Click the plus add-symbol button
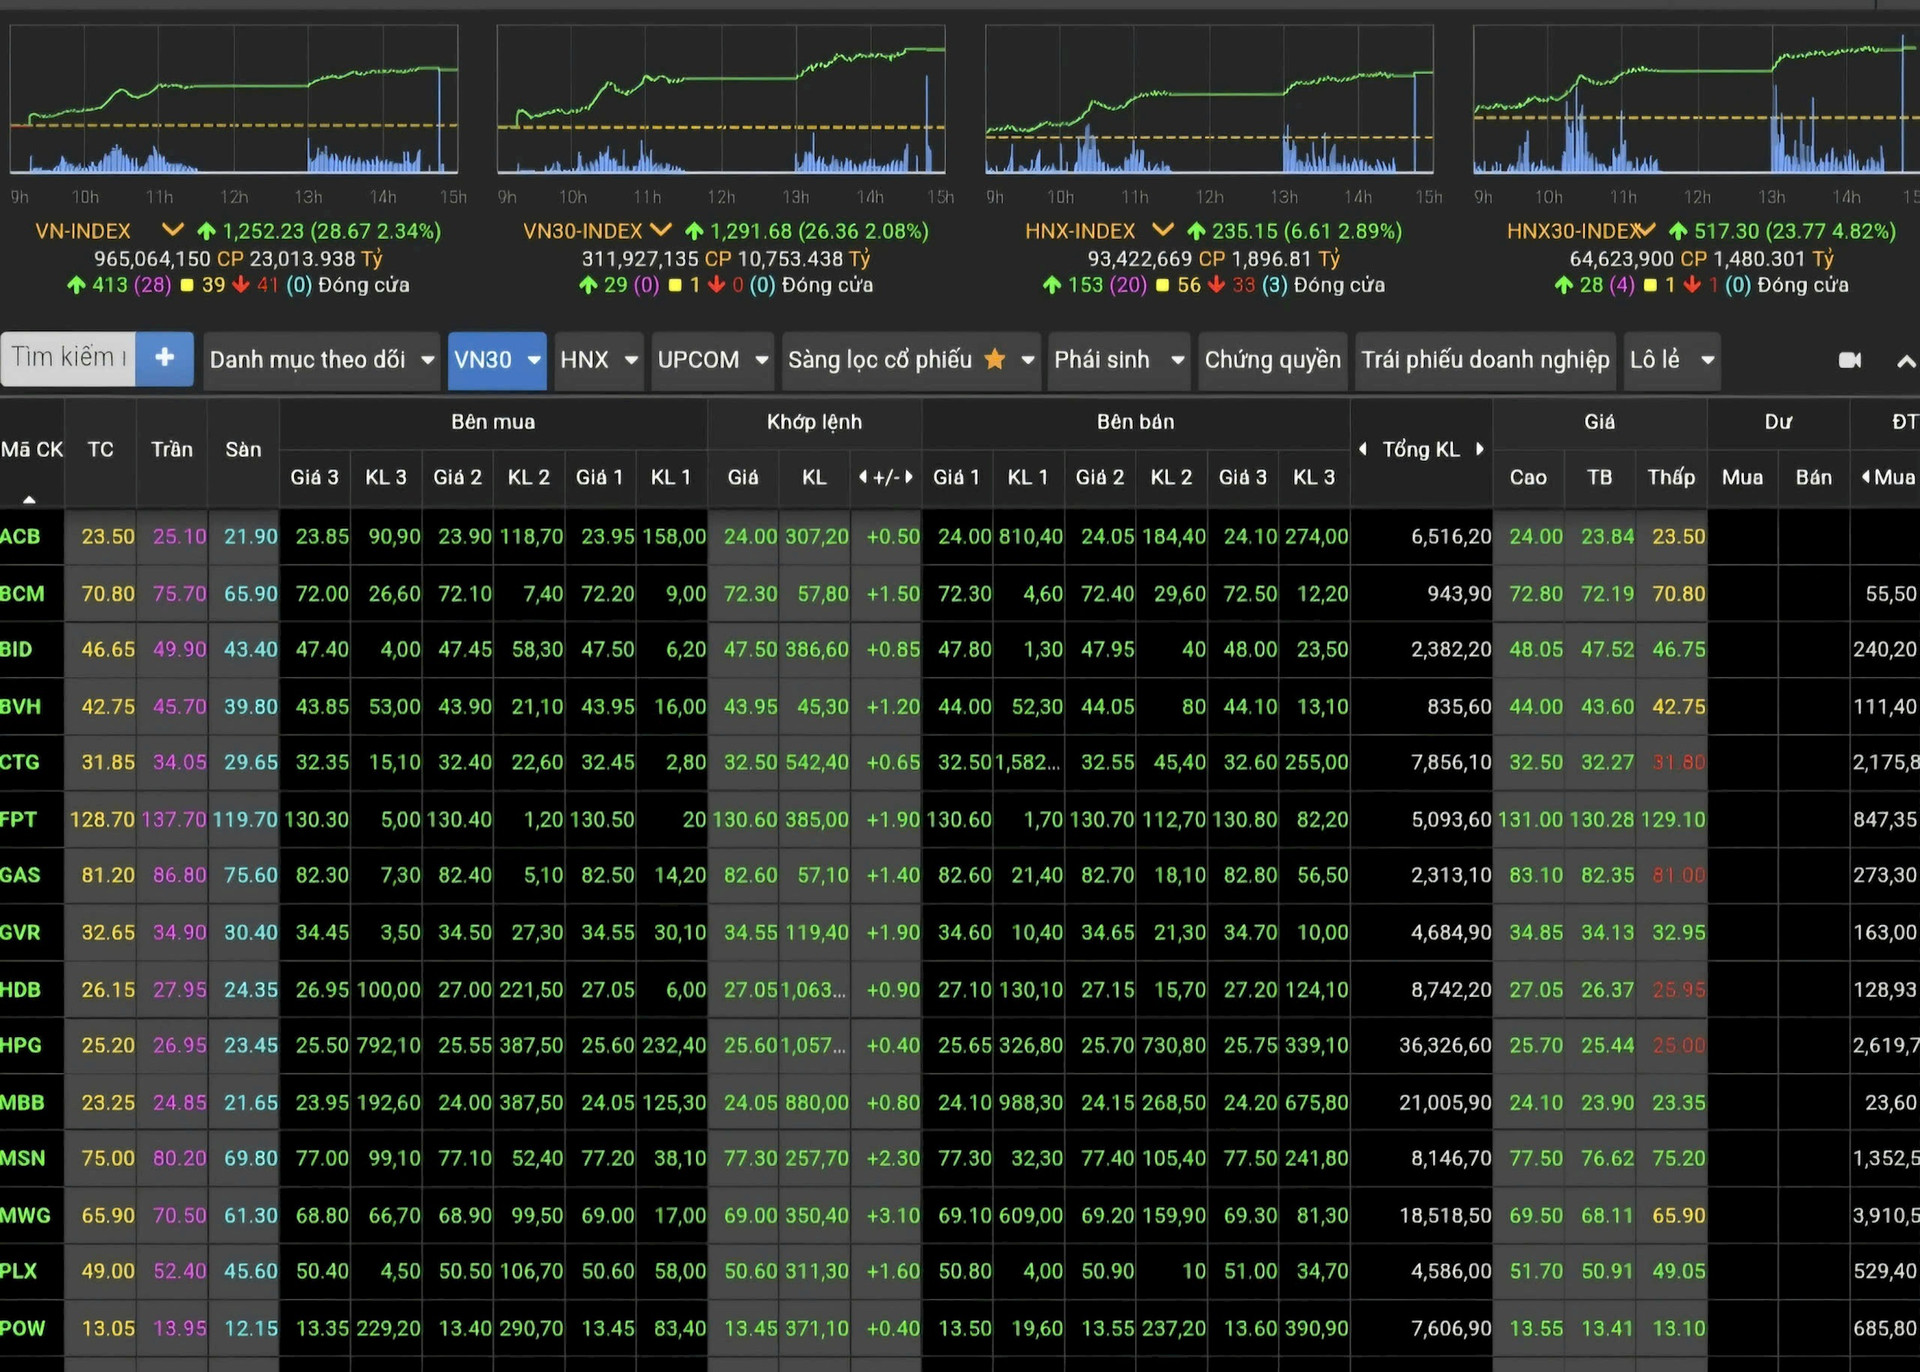The width and height of the screenshot is (1920, 1372). [165, 358]
